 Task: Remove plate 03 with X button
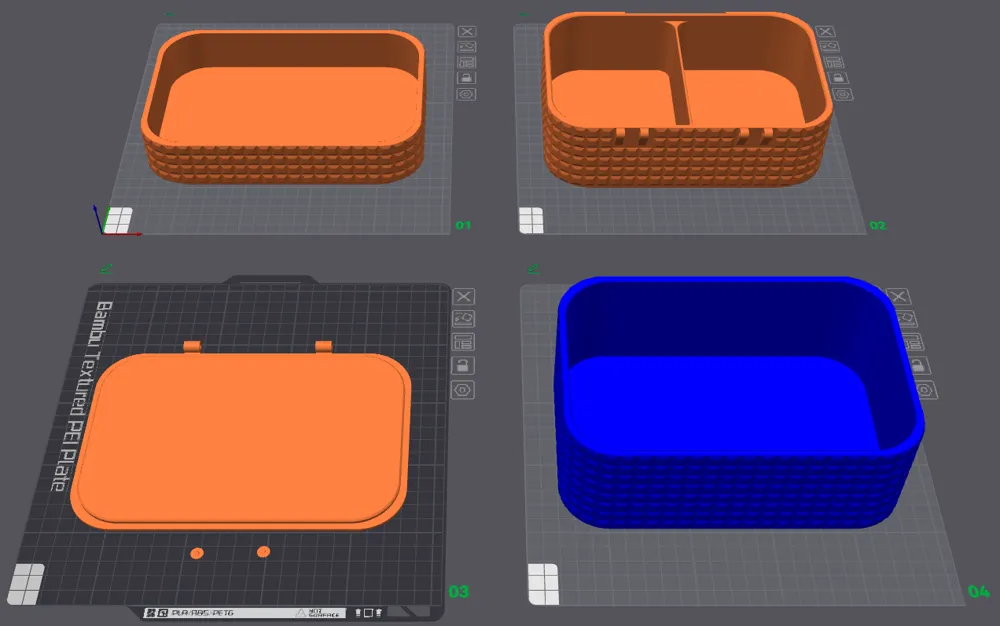tap(464, 296)
